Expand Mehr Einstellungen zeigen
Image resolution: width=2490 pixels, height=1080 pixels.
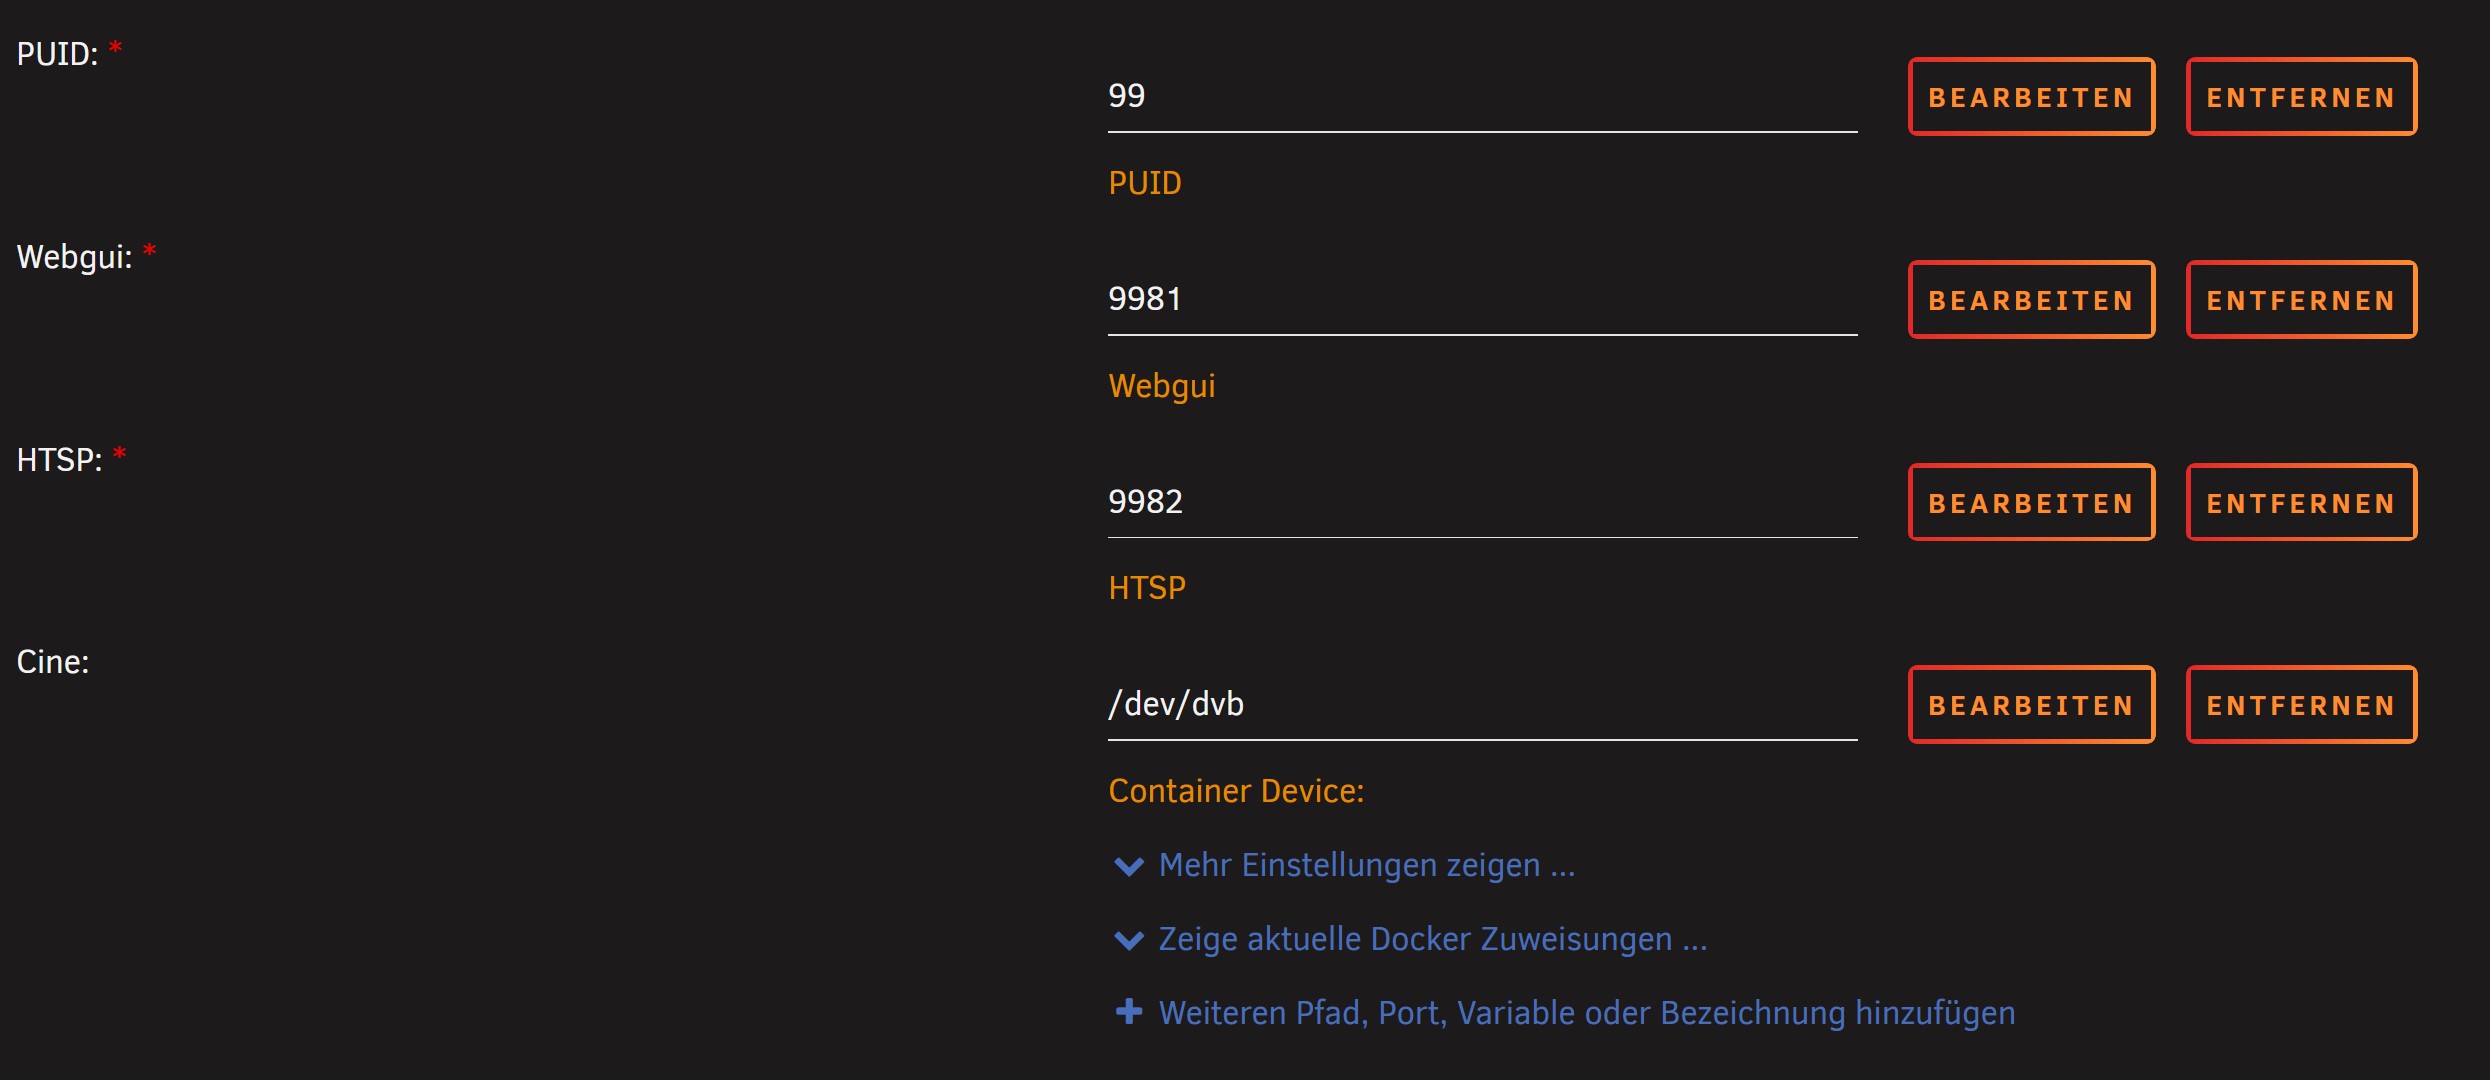(1366, 865)
